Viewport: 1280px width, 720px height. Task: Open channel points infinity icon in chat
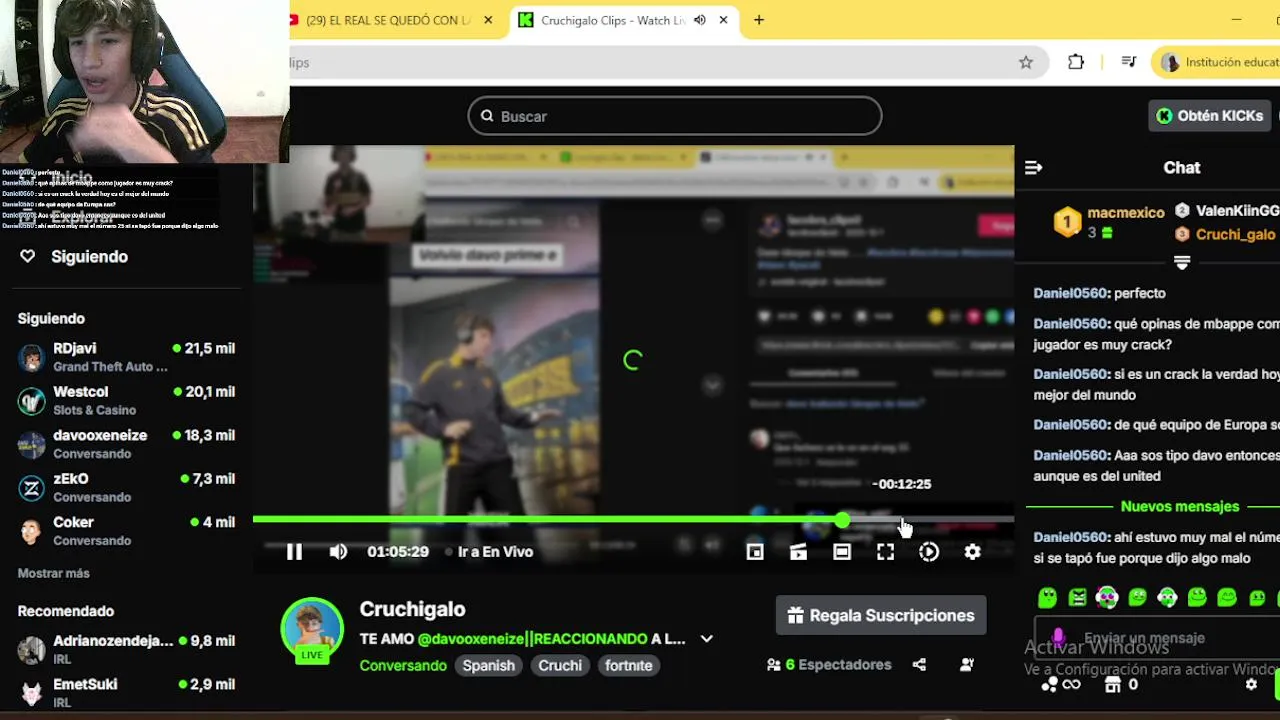pyautogui.click(x=1061, y=685)
